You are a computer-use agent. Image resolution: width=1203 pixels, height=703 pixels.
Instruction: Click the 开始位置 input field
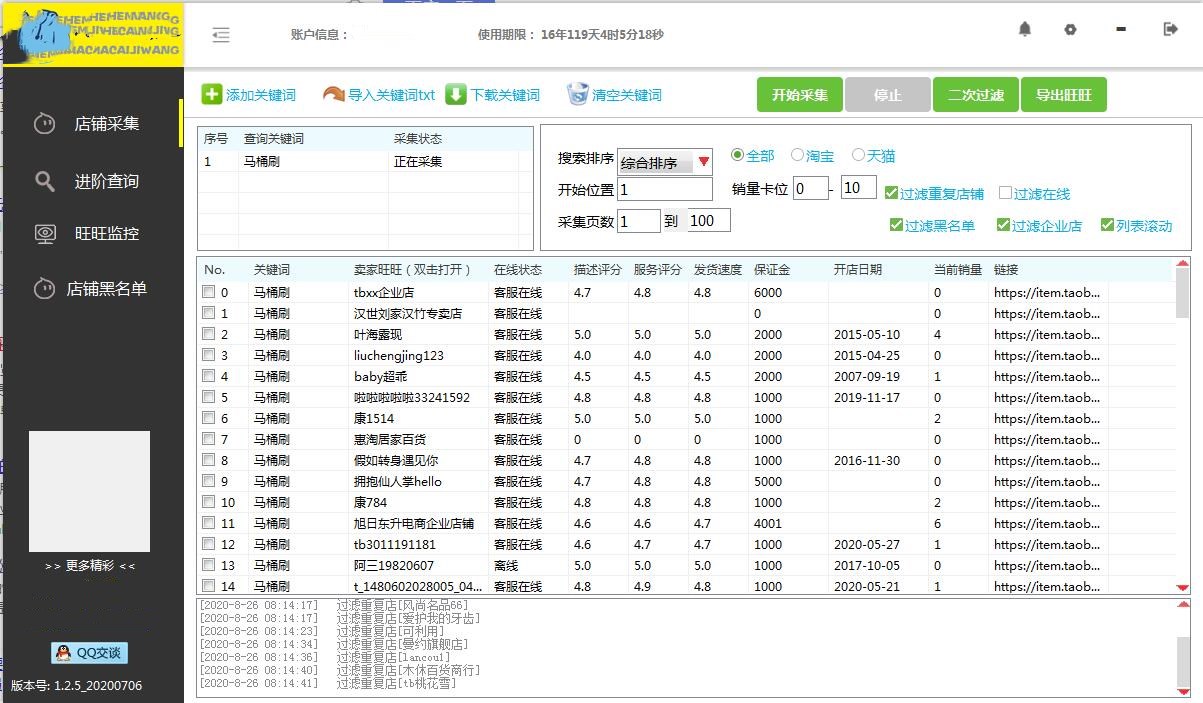coord(664,190)
